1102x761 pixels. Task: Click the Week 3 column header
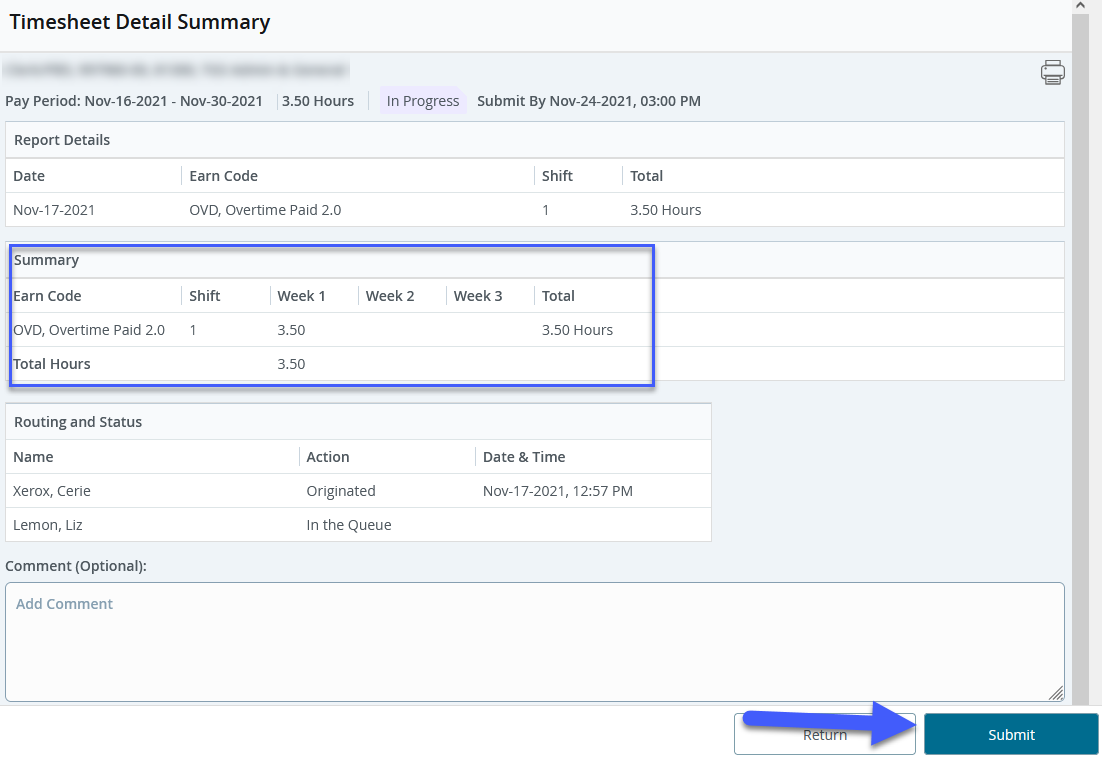[x=477, y=296]
